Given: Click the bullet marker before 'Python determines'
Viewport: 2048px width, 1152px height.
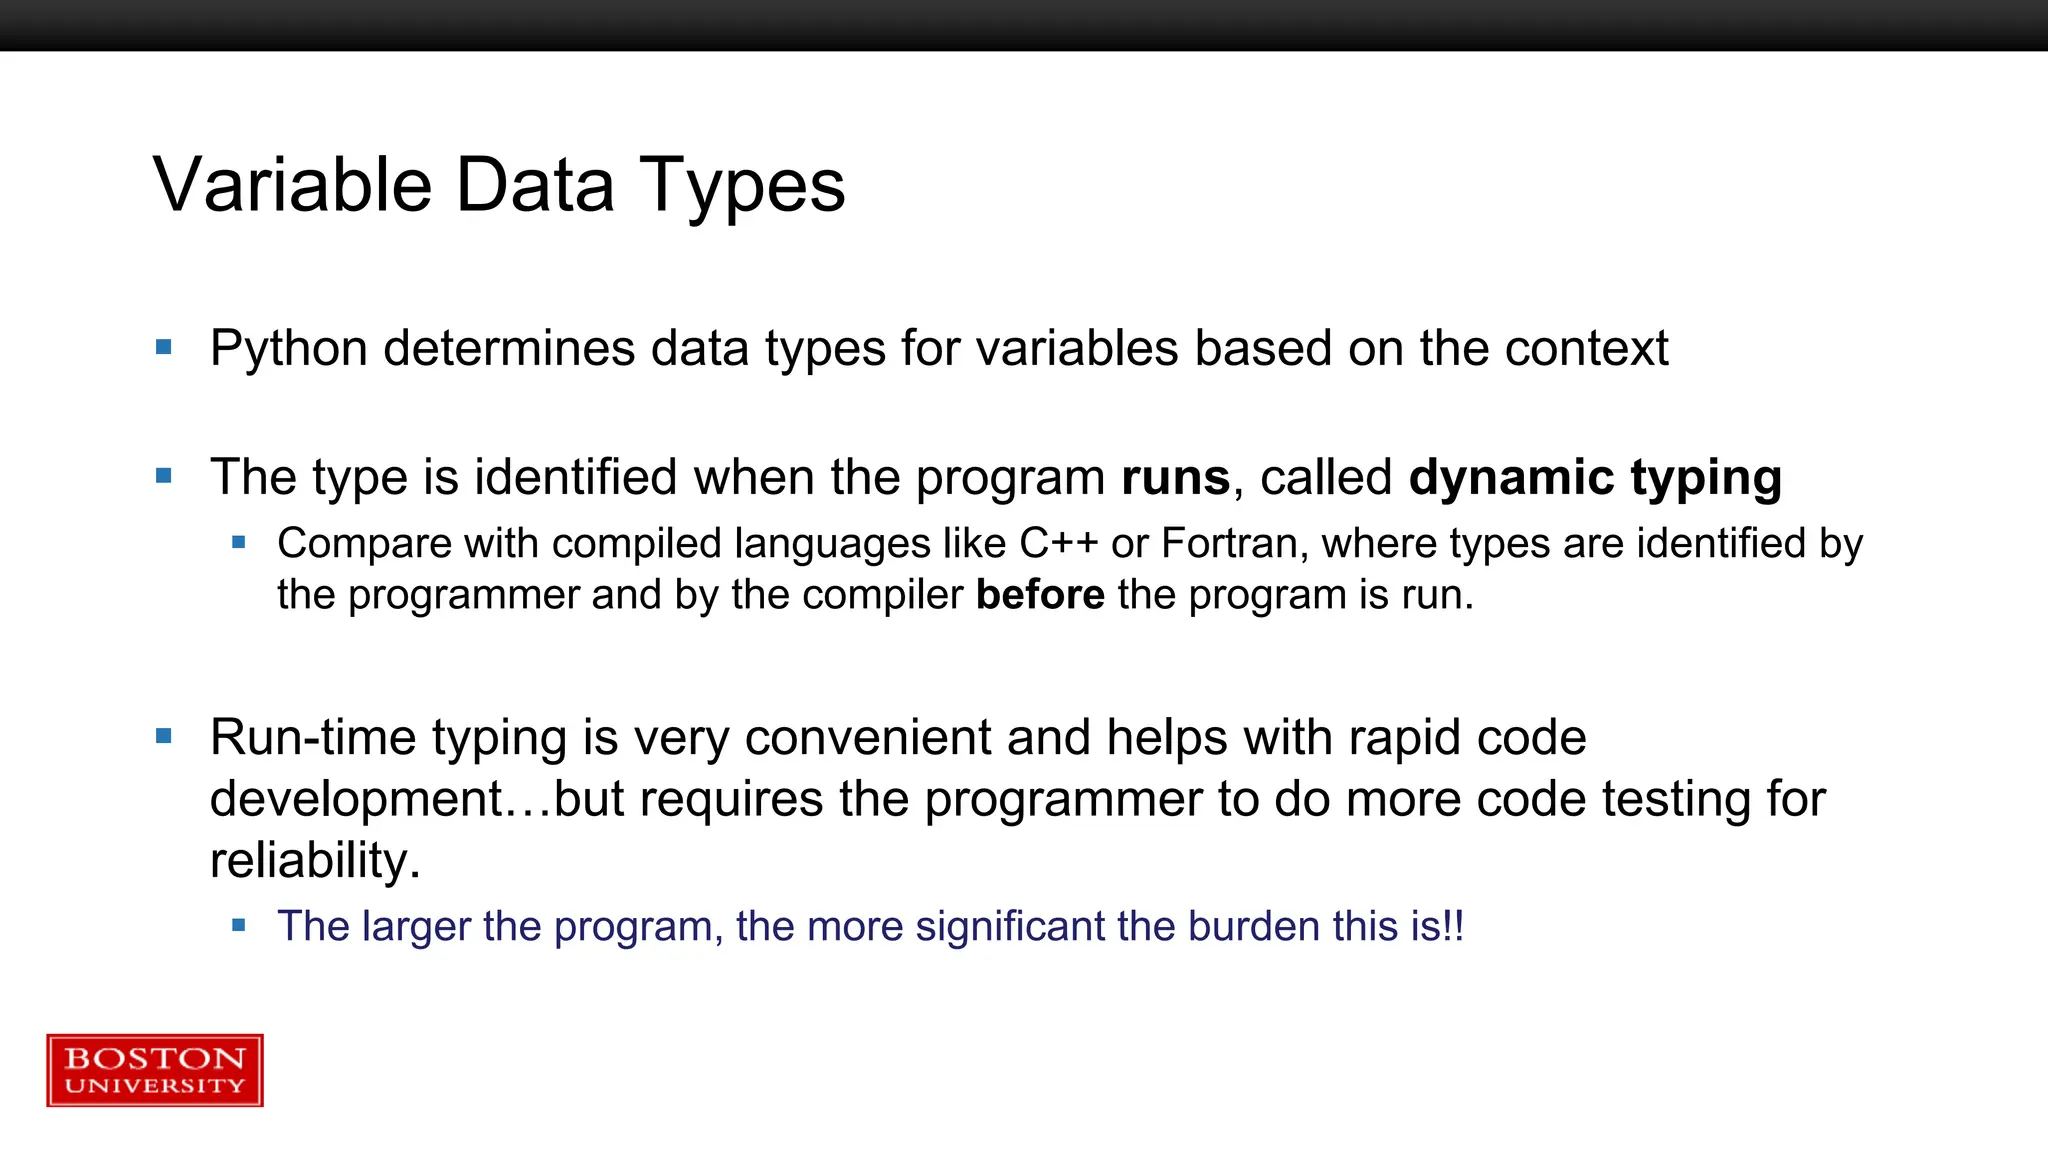Looking at the screenshot, I should point(164,348).
